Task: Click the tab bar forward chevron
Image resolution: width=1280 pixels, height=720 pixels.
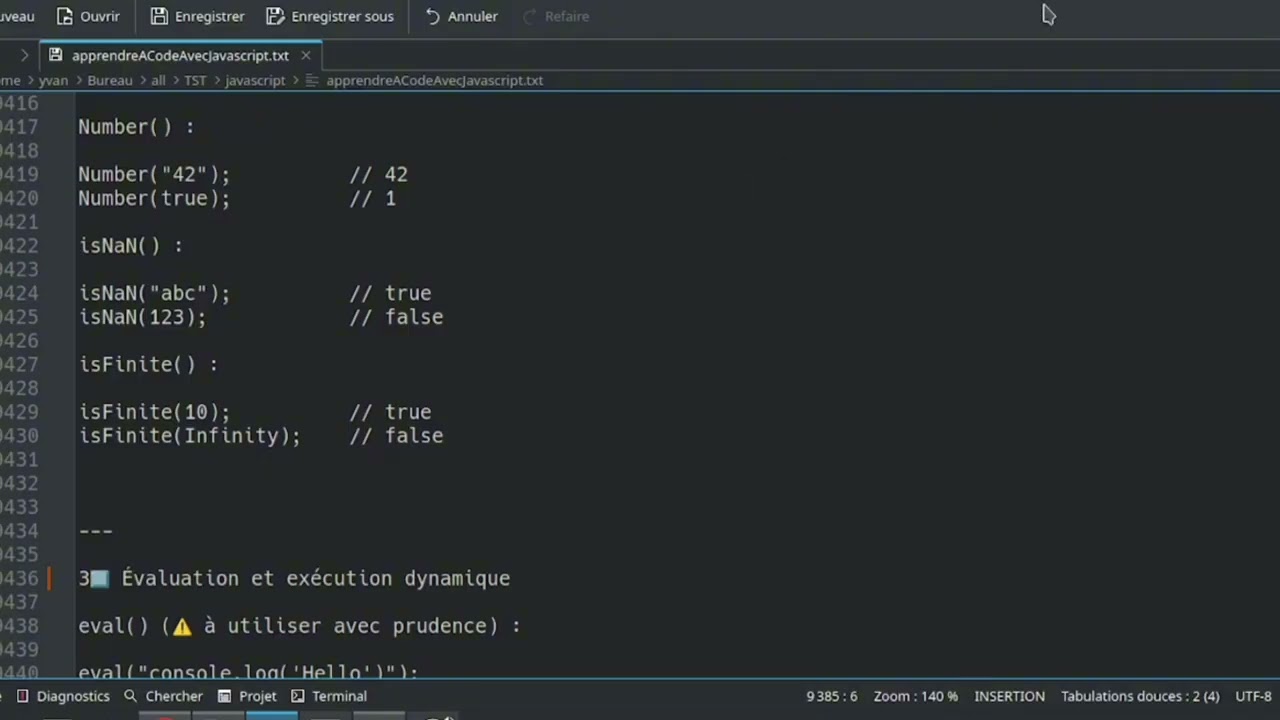Action: click(x=24, y=55)
